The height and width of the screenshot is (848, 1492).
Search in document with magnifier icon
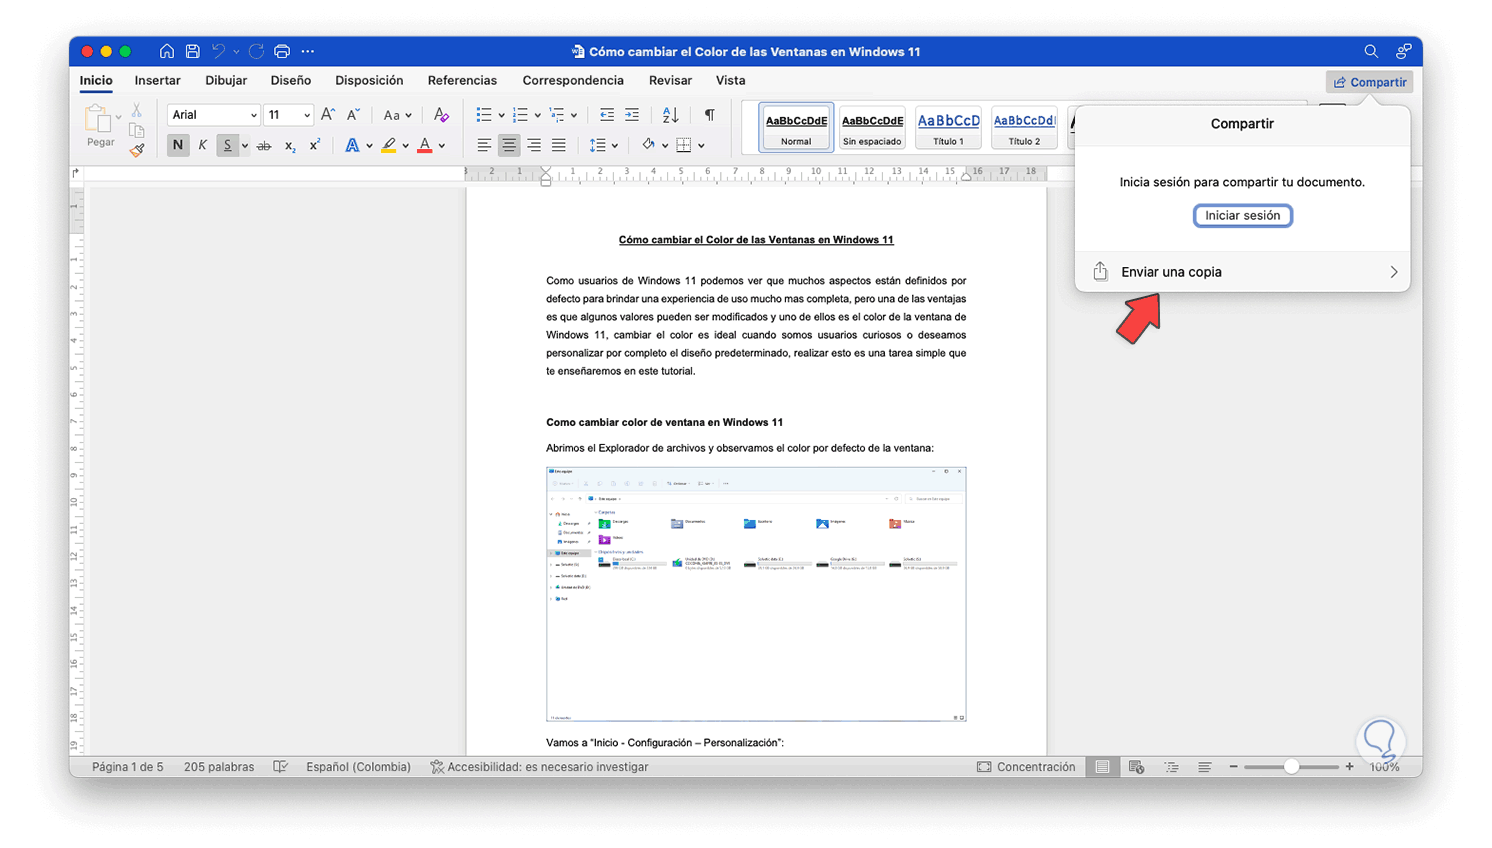tap(1371, 51)
